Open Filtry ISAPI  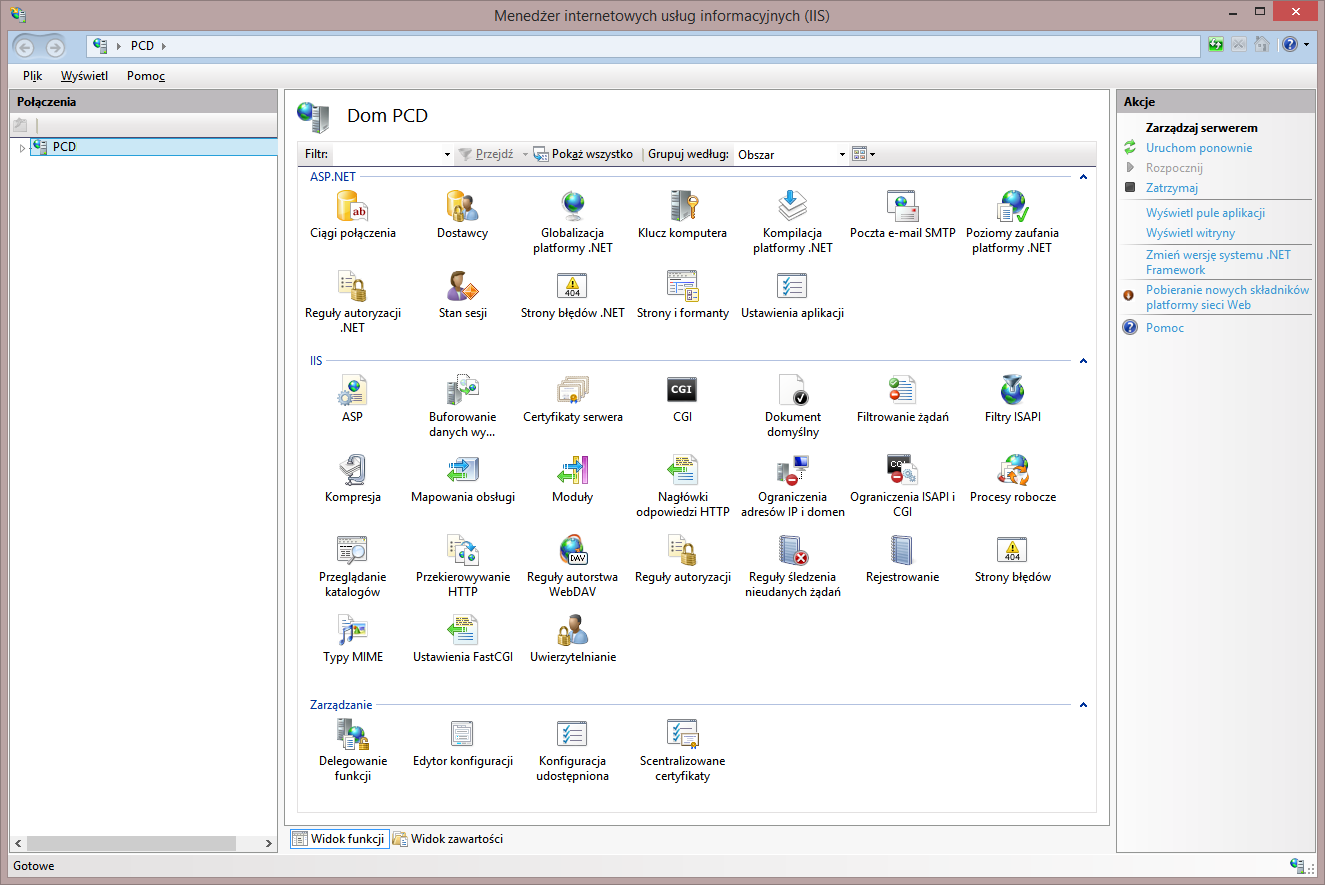[x=1013, y=399]
